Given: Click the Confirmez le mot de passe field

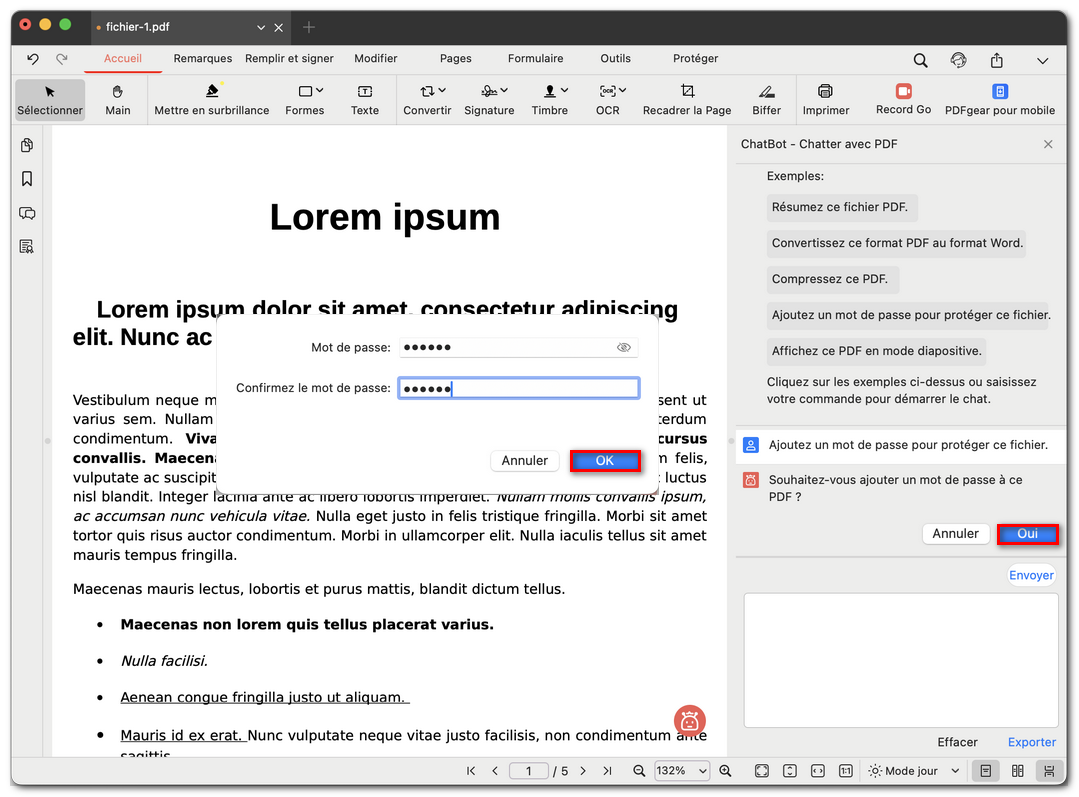Looking at the screenshot, I should click(x=518, y=388).
